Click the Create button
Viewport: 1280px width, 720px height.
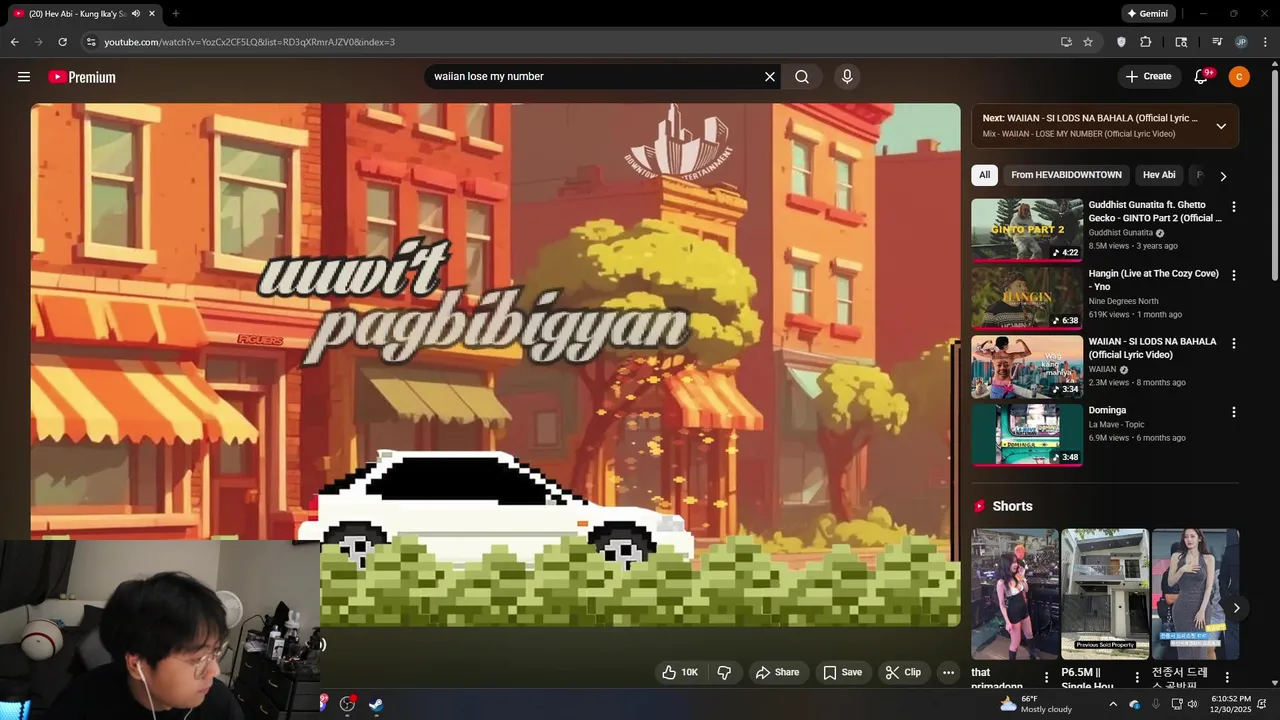(x=1148, y=77)
